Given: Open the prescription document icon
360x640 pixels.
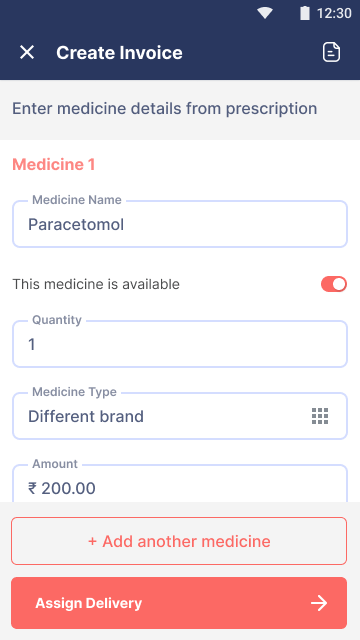Looking at the screenshot, I should pos(331,52).
